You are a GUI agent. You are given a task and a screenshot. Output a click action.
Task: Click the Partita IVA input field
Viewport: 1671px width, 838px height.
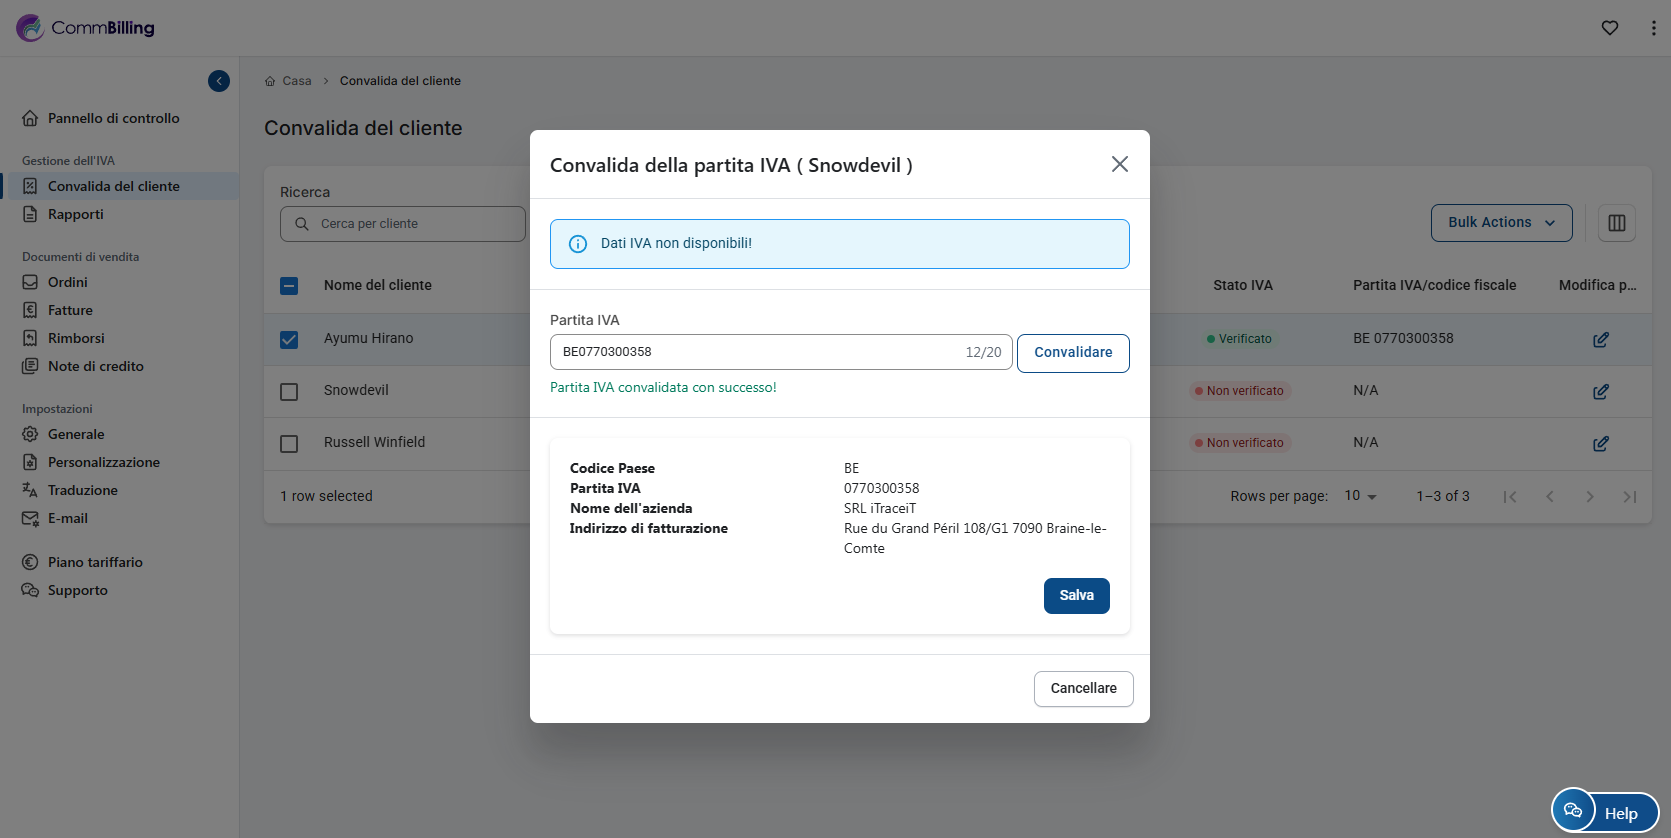tap(755, 352)
